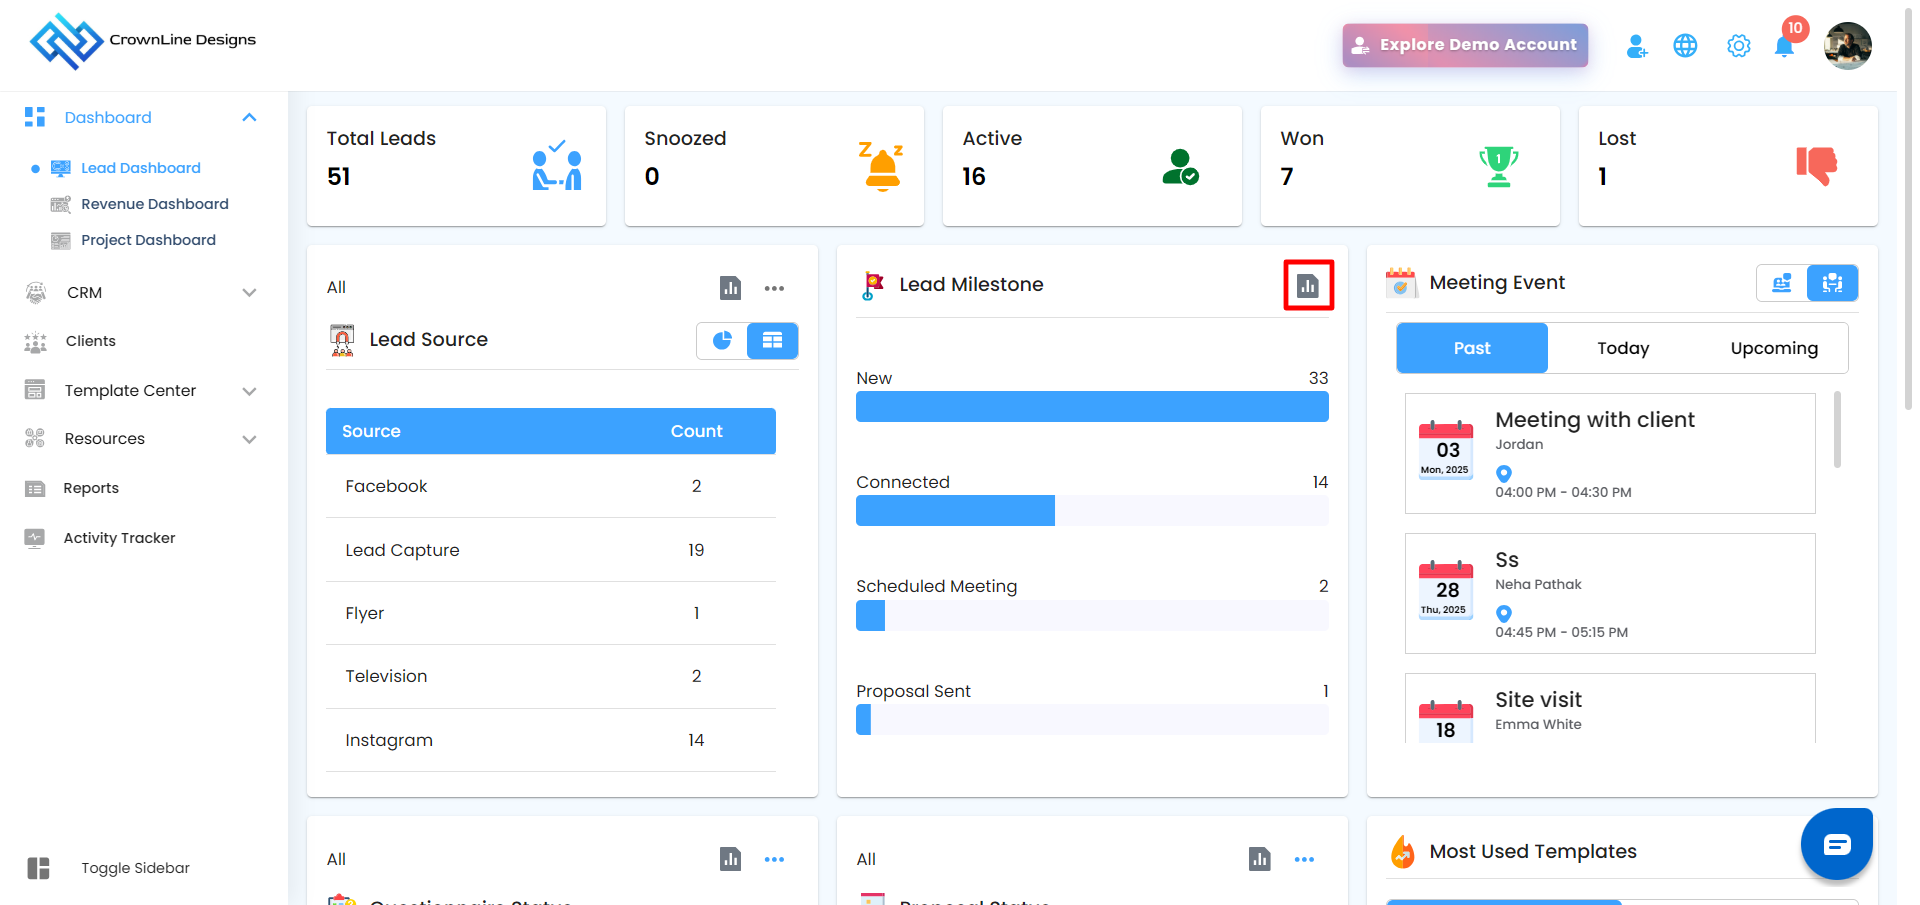Image resolution: width=1920 pixels, height=905 pixels.
Task: Select the Today meetings tab
Action: (1623, 348)
